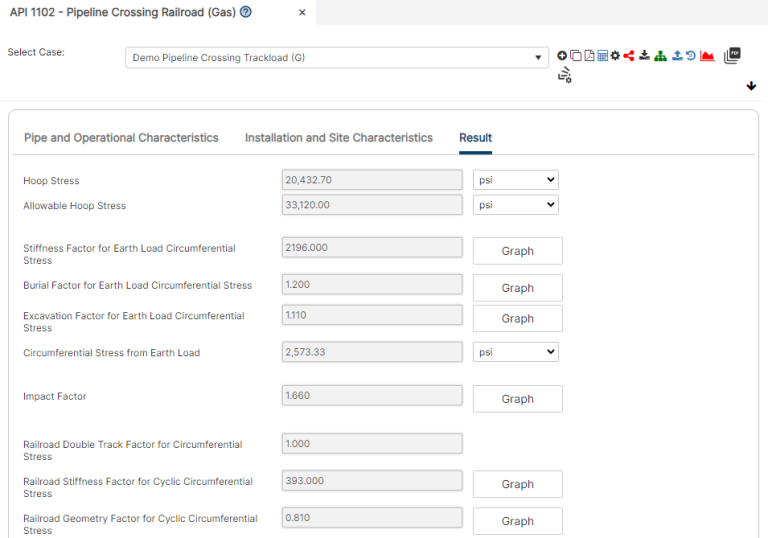
Task: Open Hoop Stress unit dropdown
Action: pos(515,180)
